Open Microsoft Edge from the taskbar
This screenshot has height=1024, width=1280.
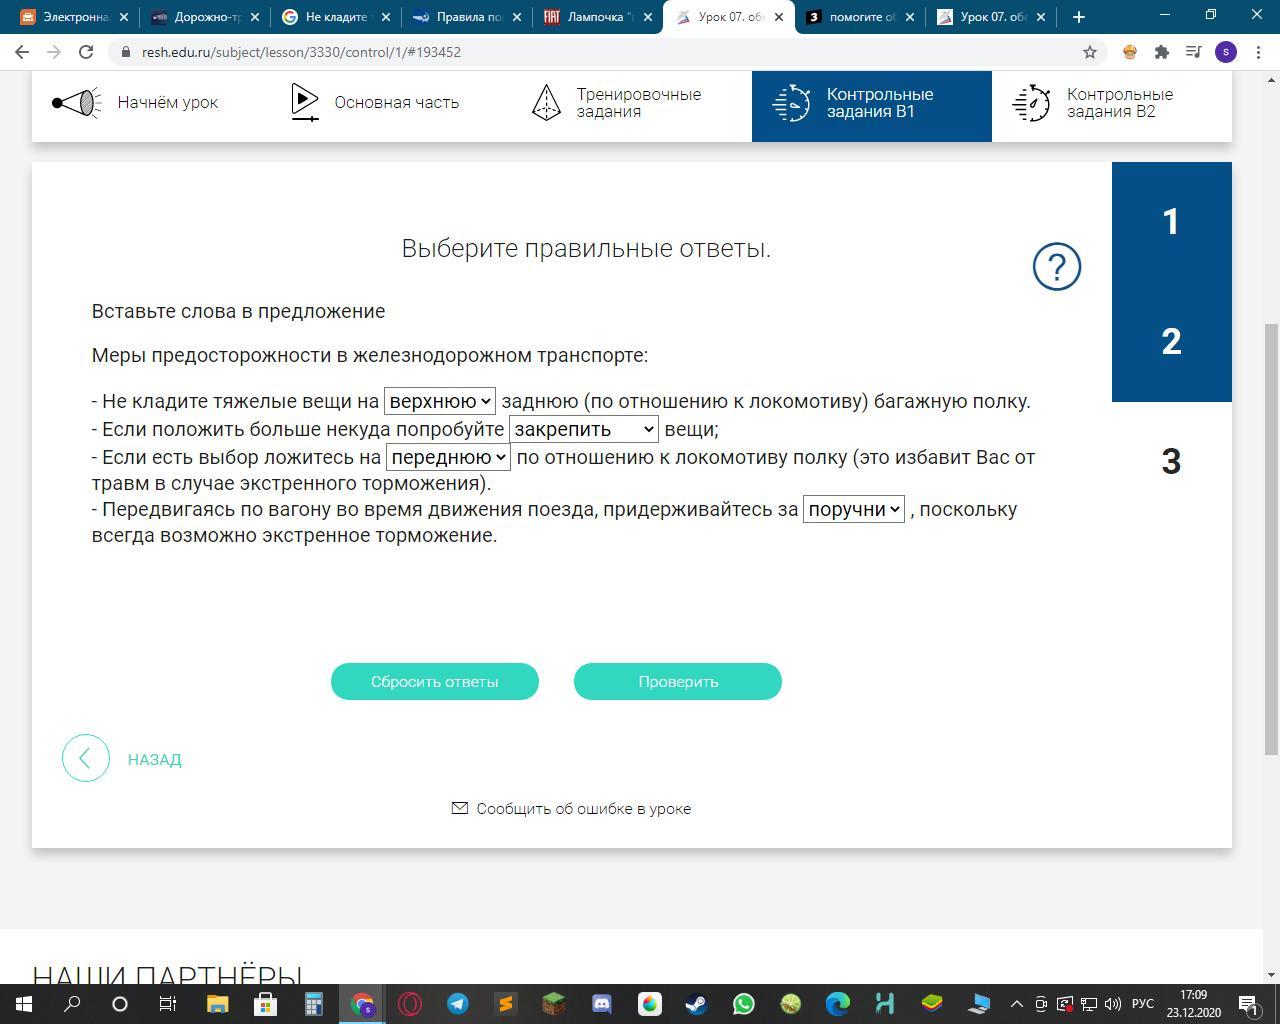point(838,1004)
